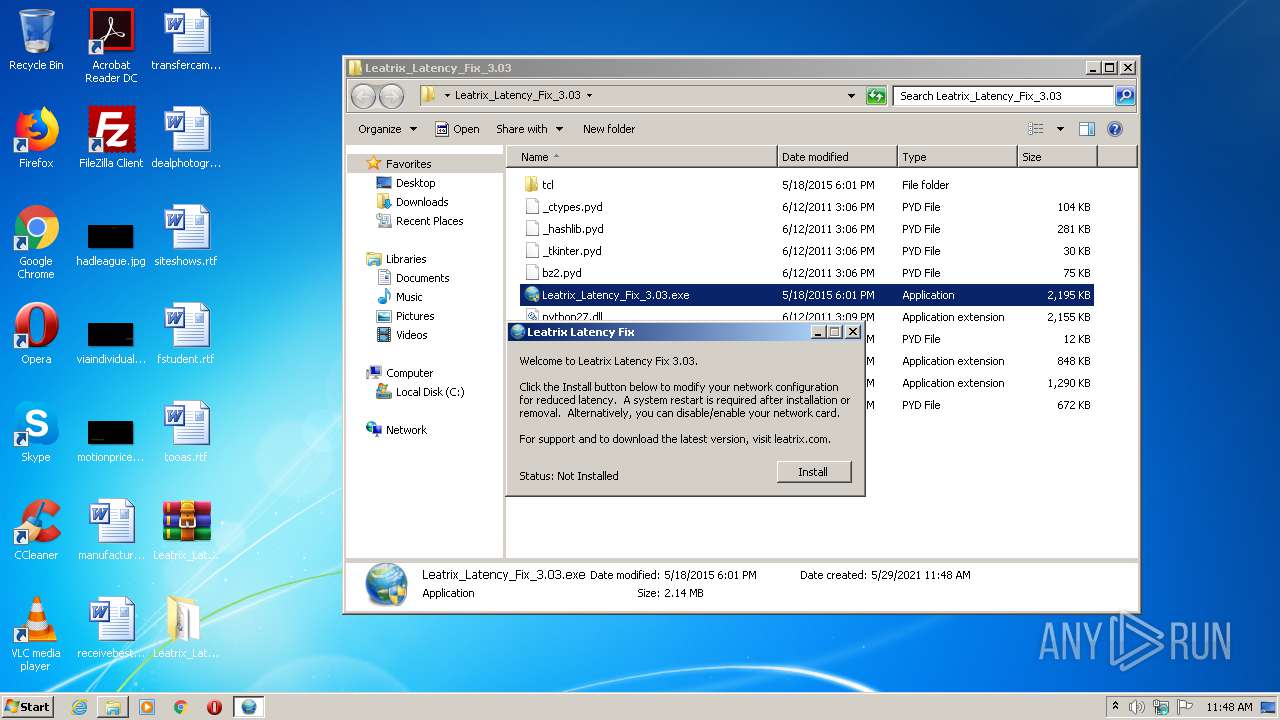This screenshot has width=1280, height=720.
Task: Select the FileZilla Client desktop icon
Action: pos(111,138)
